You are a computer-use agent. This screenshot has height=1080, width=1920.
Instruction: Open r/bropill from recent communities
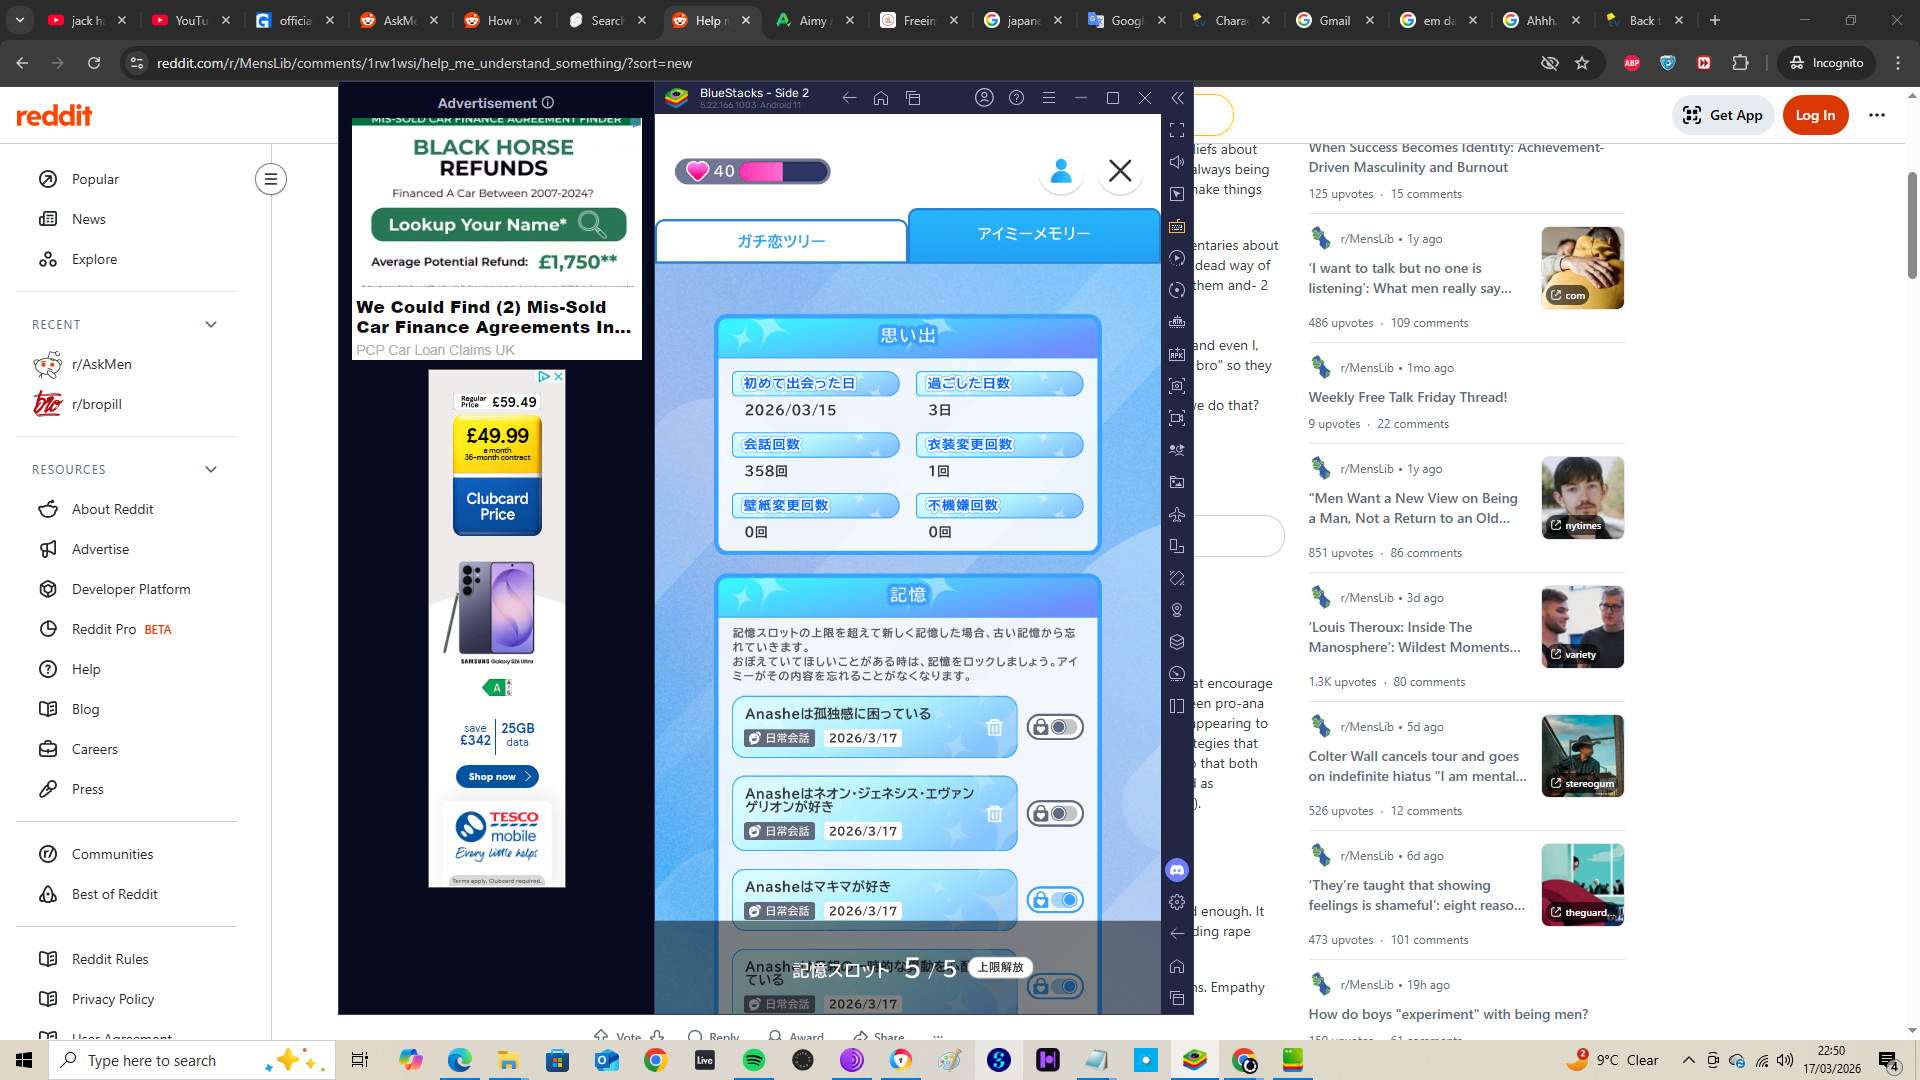point(97,404)
